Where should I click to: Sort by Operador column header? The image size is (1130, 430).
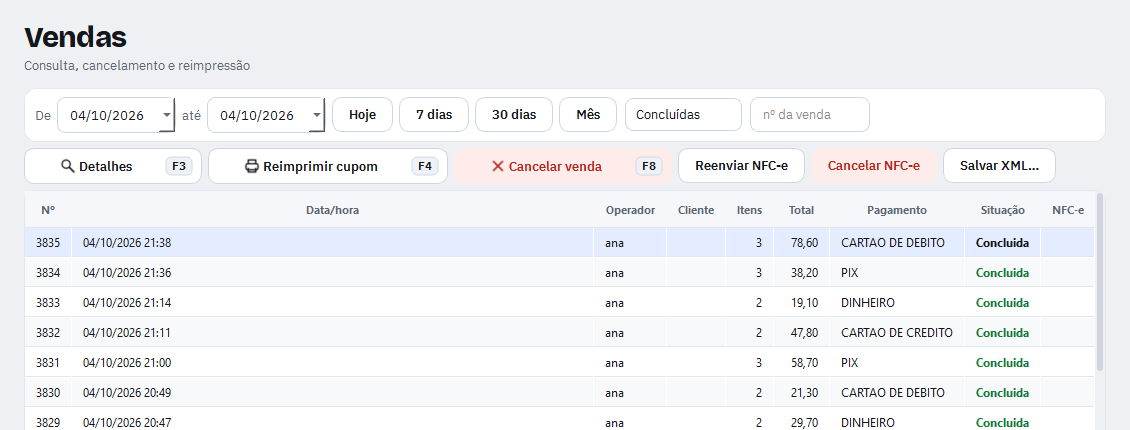coord(631,210)
